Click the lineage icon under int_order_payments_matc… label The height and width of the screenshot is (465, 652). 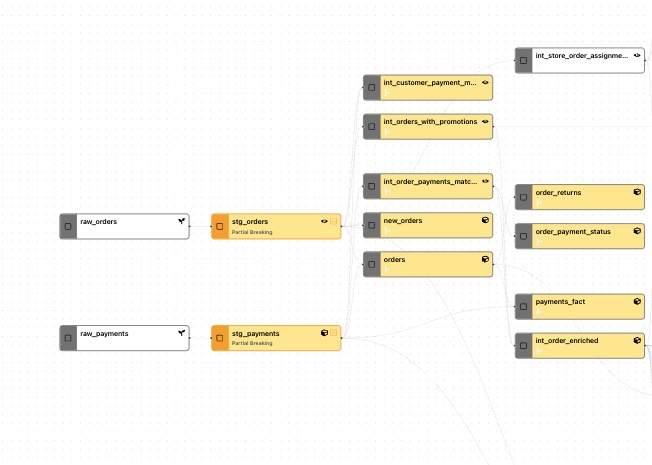tap(387, 191)
